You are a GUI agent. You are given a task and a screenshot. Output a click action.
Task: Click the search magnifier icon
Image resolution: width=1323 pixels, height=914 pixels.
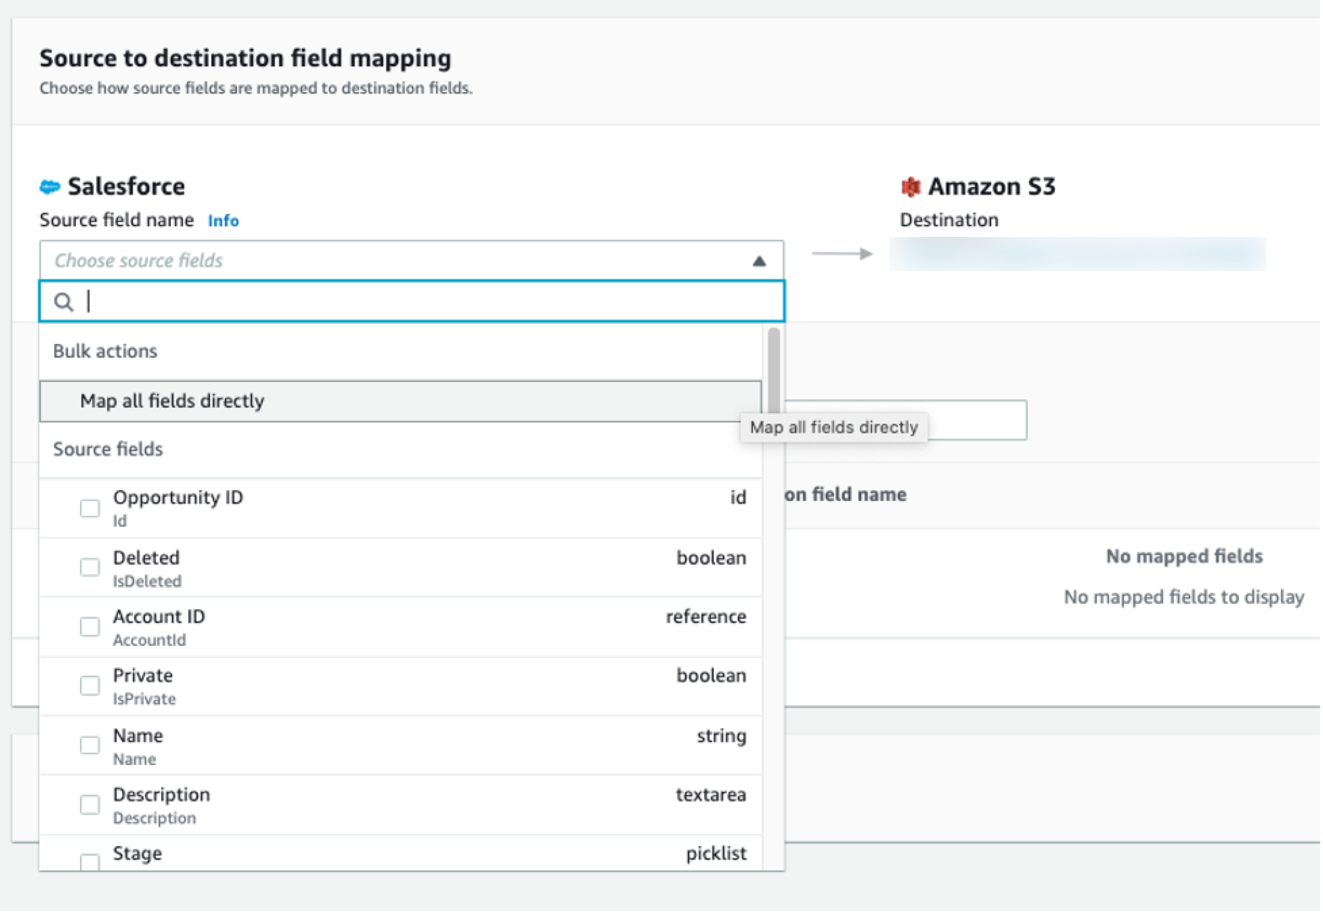click(x=64, y=302)
